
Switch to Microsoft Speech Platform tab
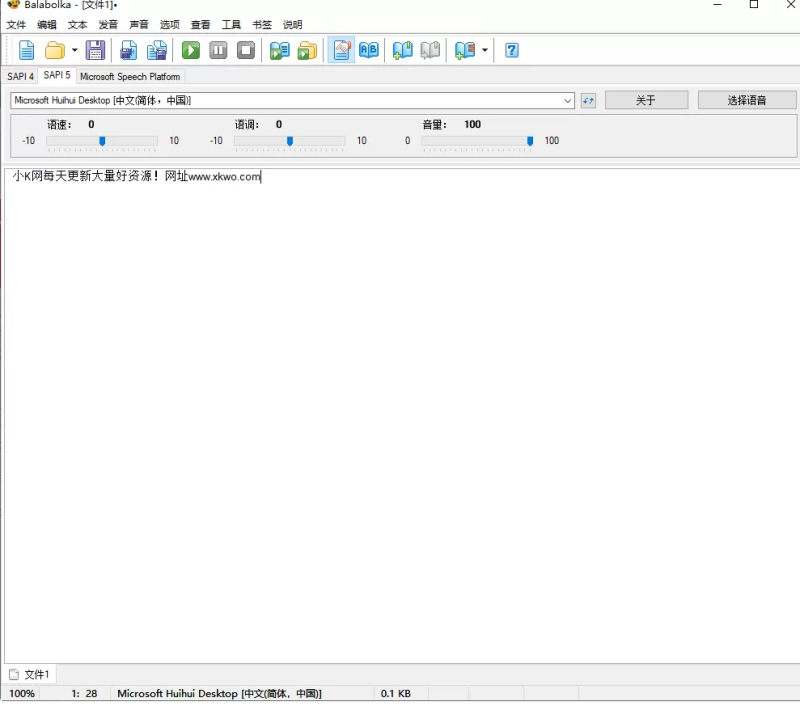[x=130, y=77]
